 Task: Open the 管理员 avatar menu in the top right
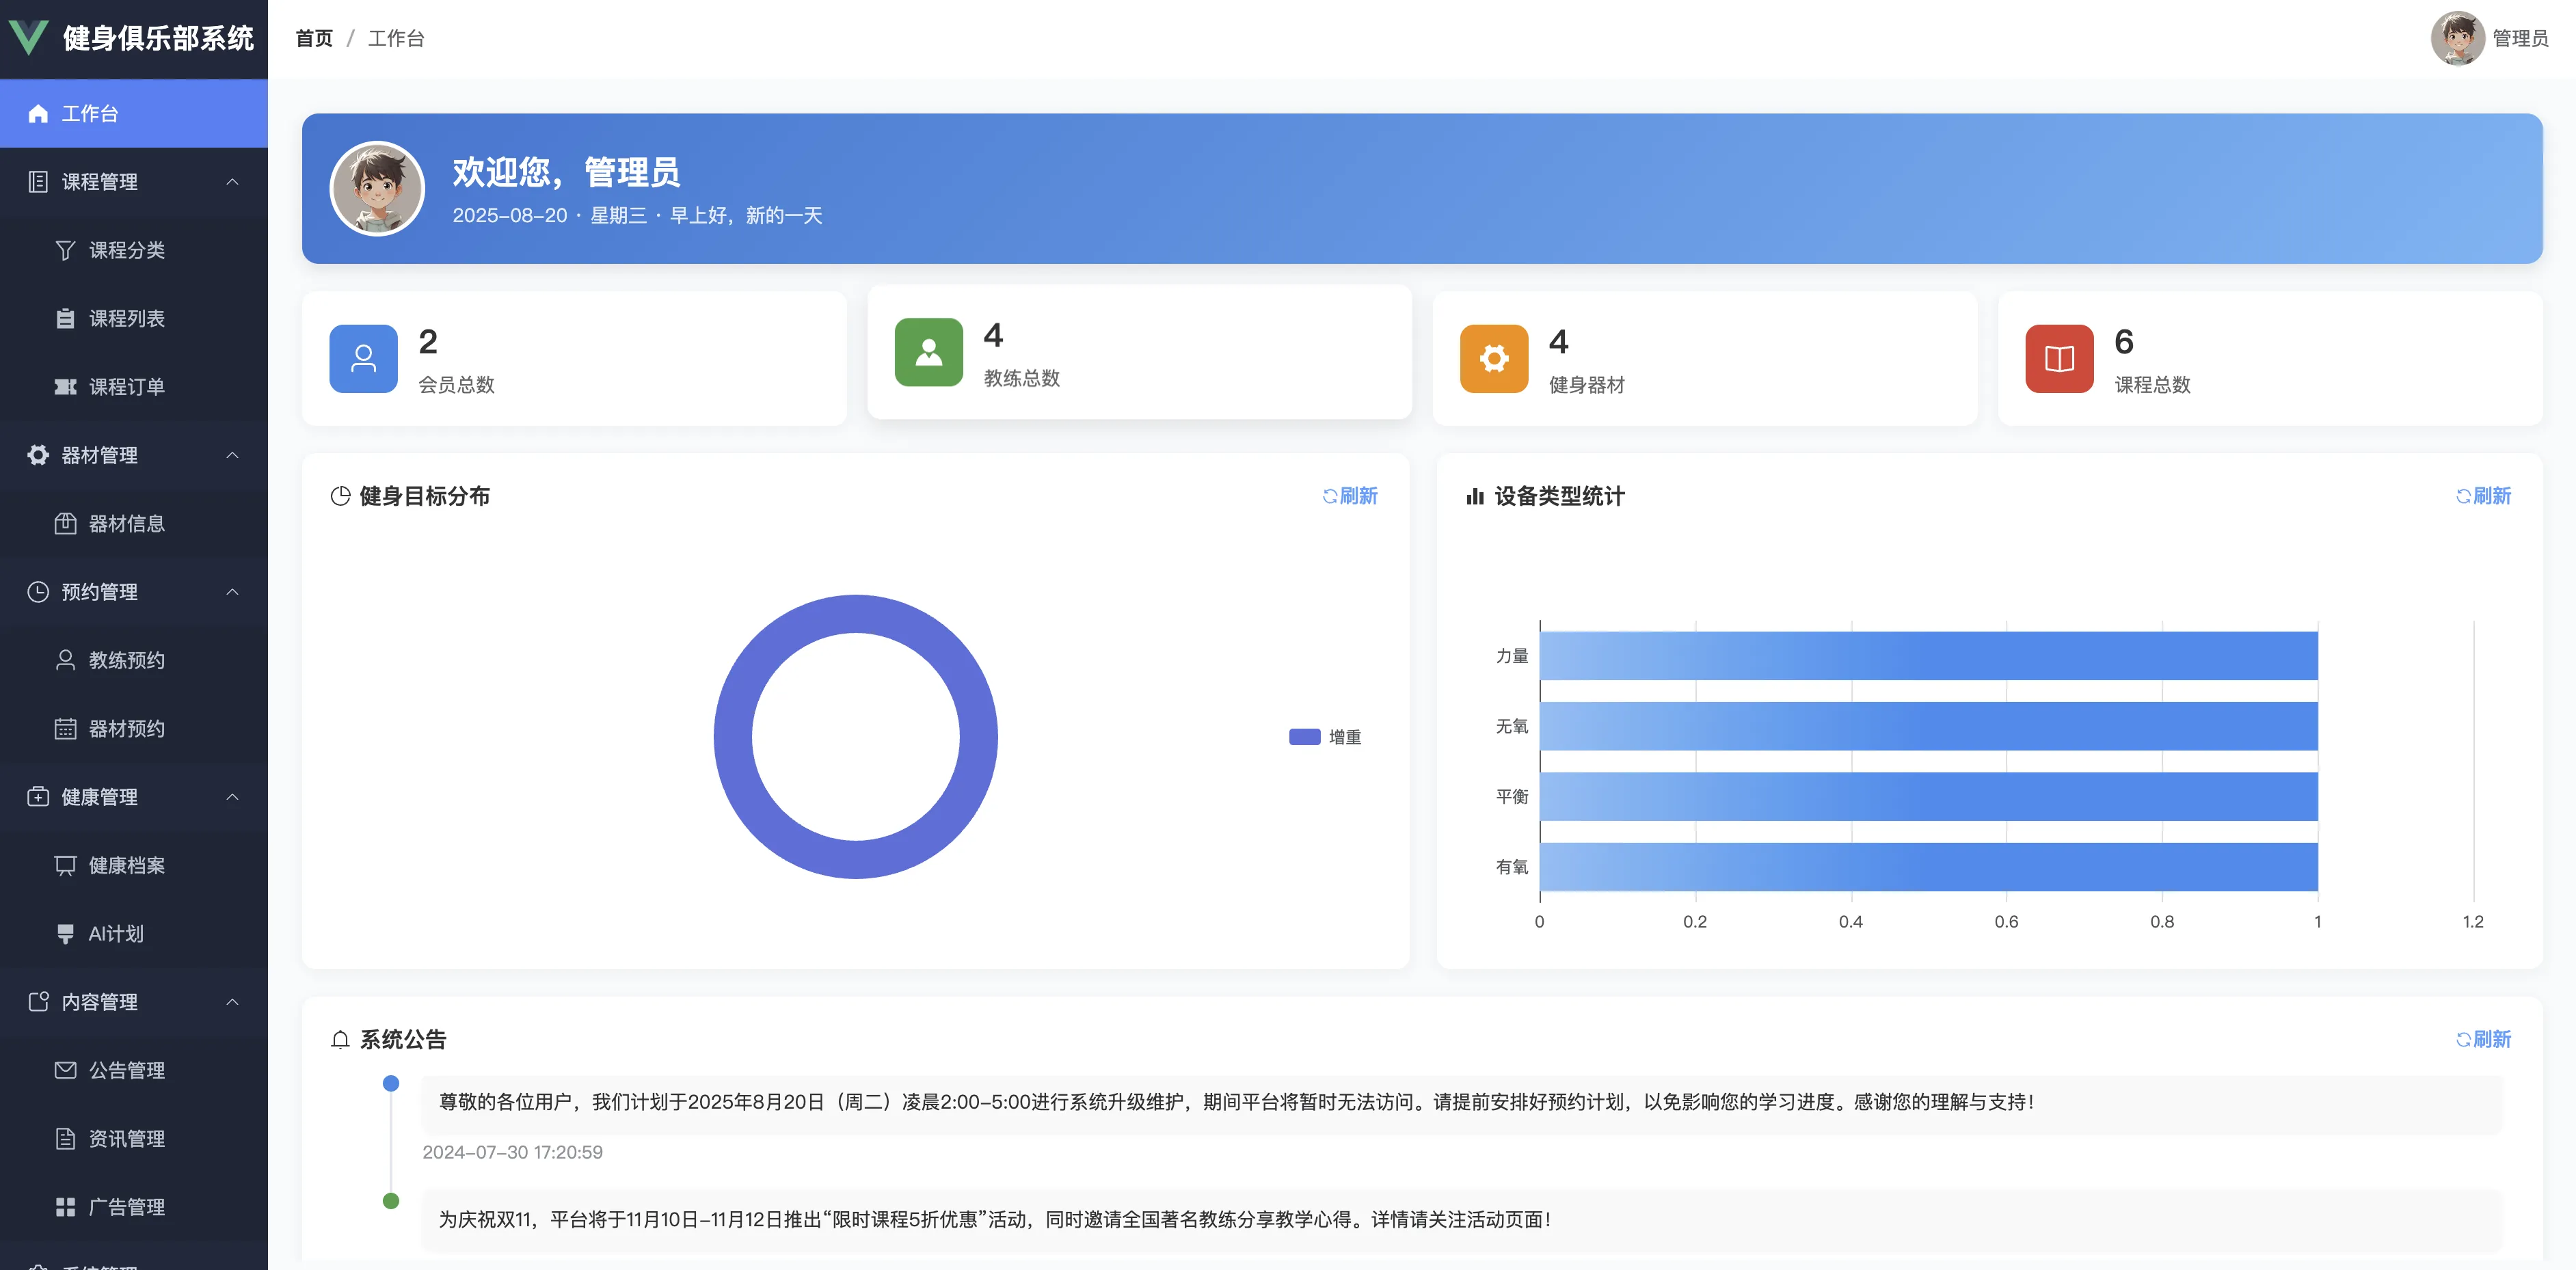click(x=2458, y=38)
